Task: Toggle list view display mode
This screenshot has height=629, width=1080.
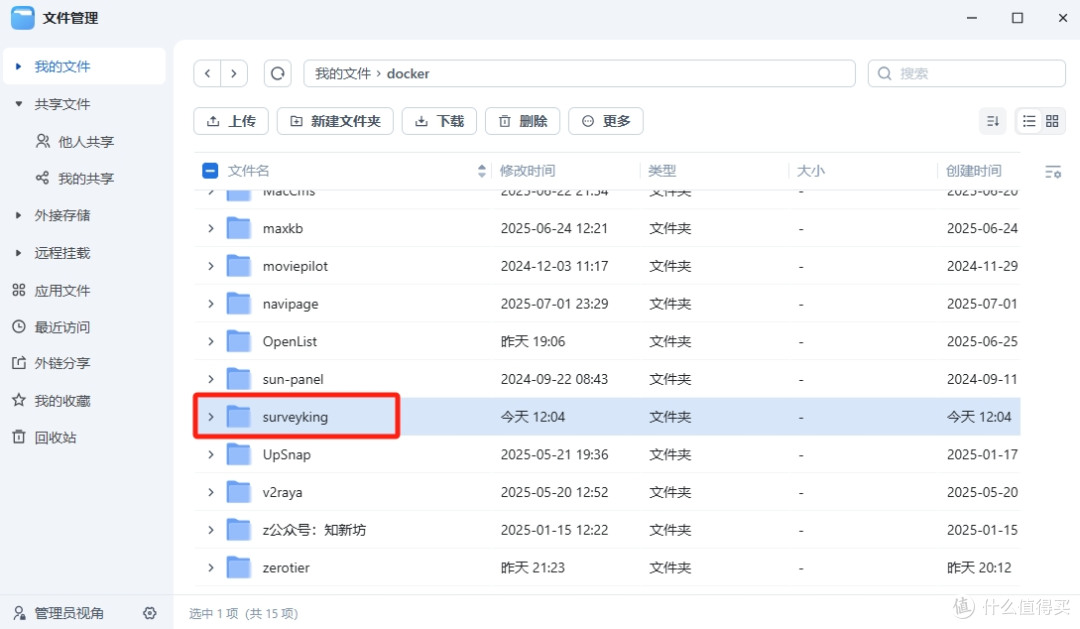Action: click(1028, 120)
